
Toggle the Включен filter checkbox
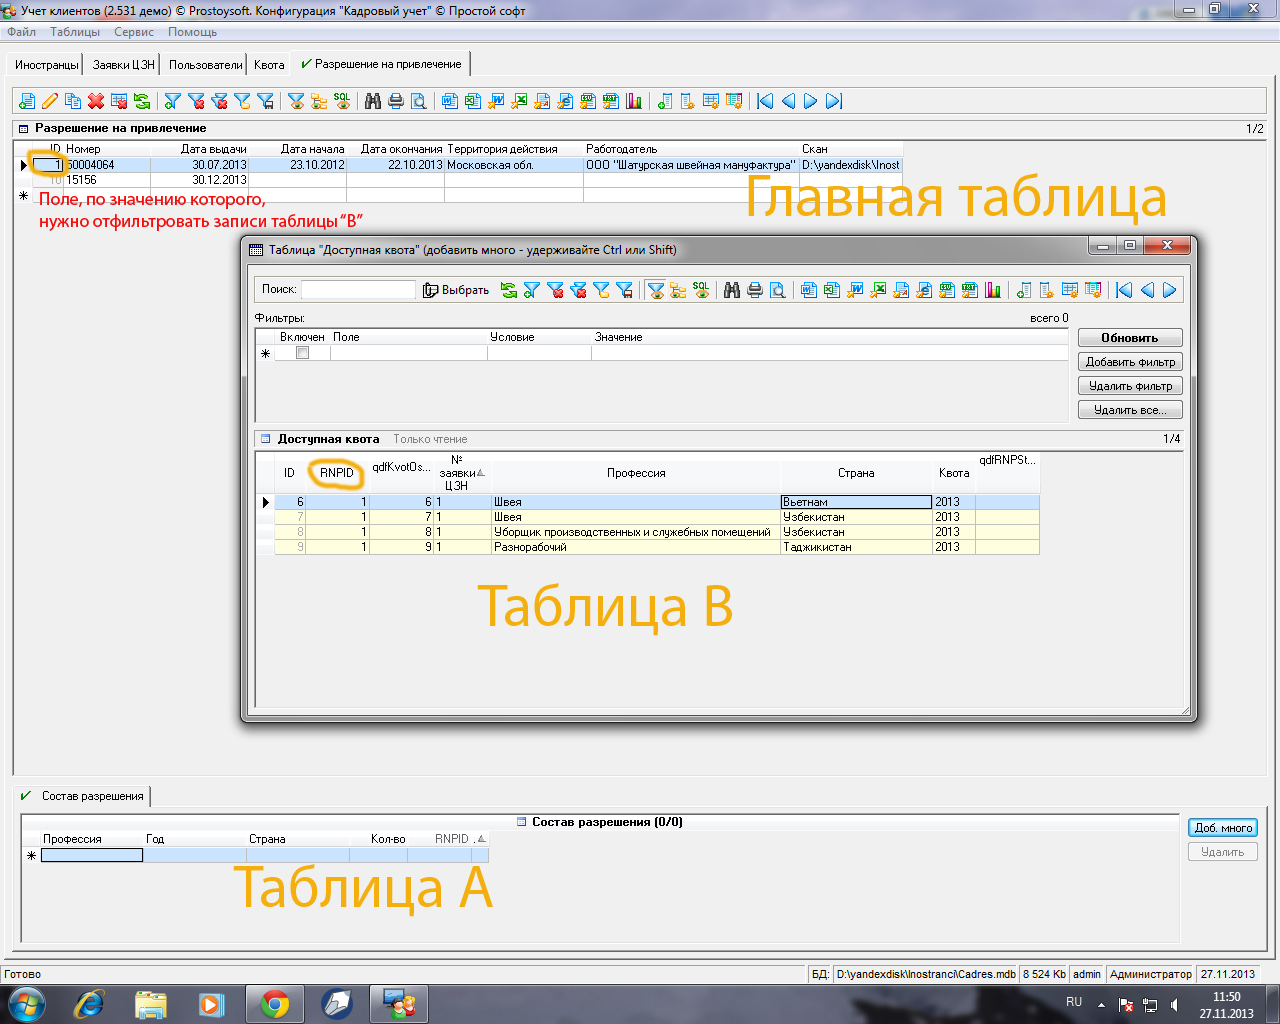[302, 353]
